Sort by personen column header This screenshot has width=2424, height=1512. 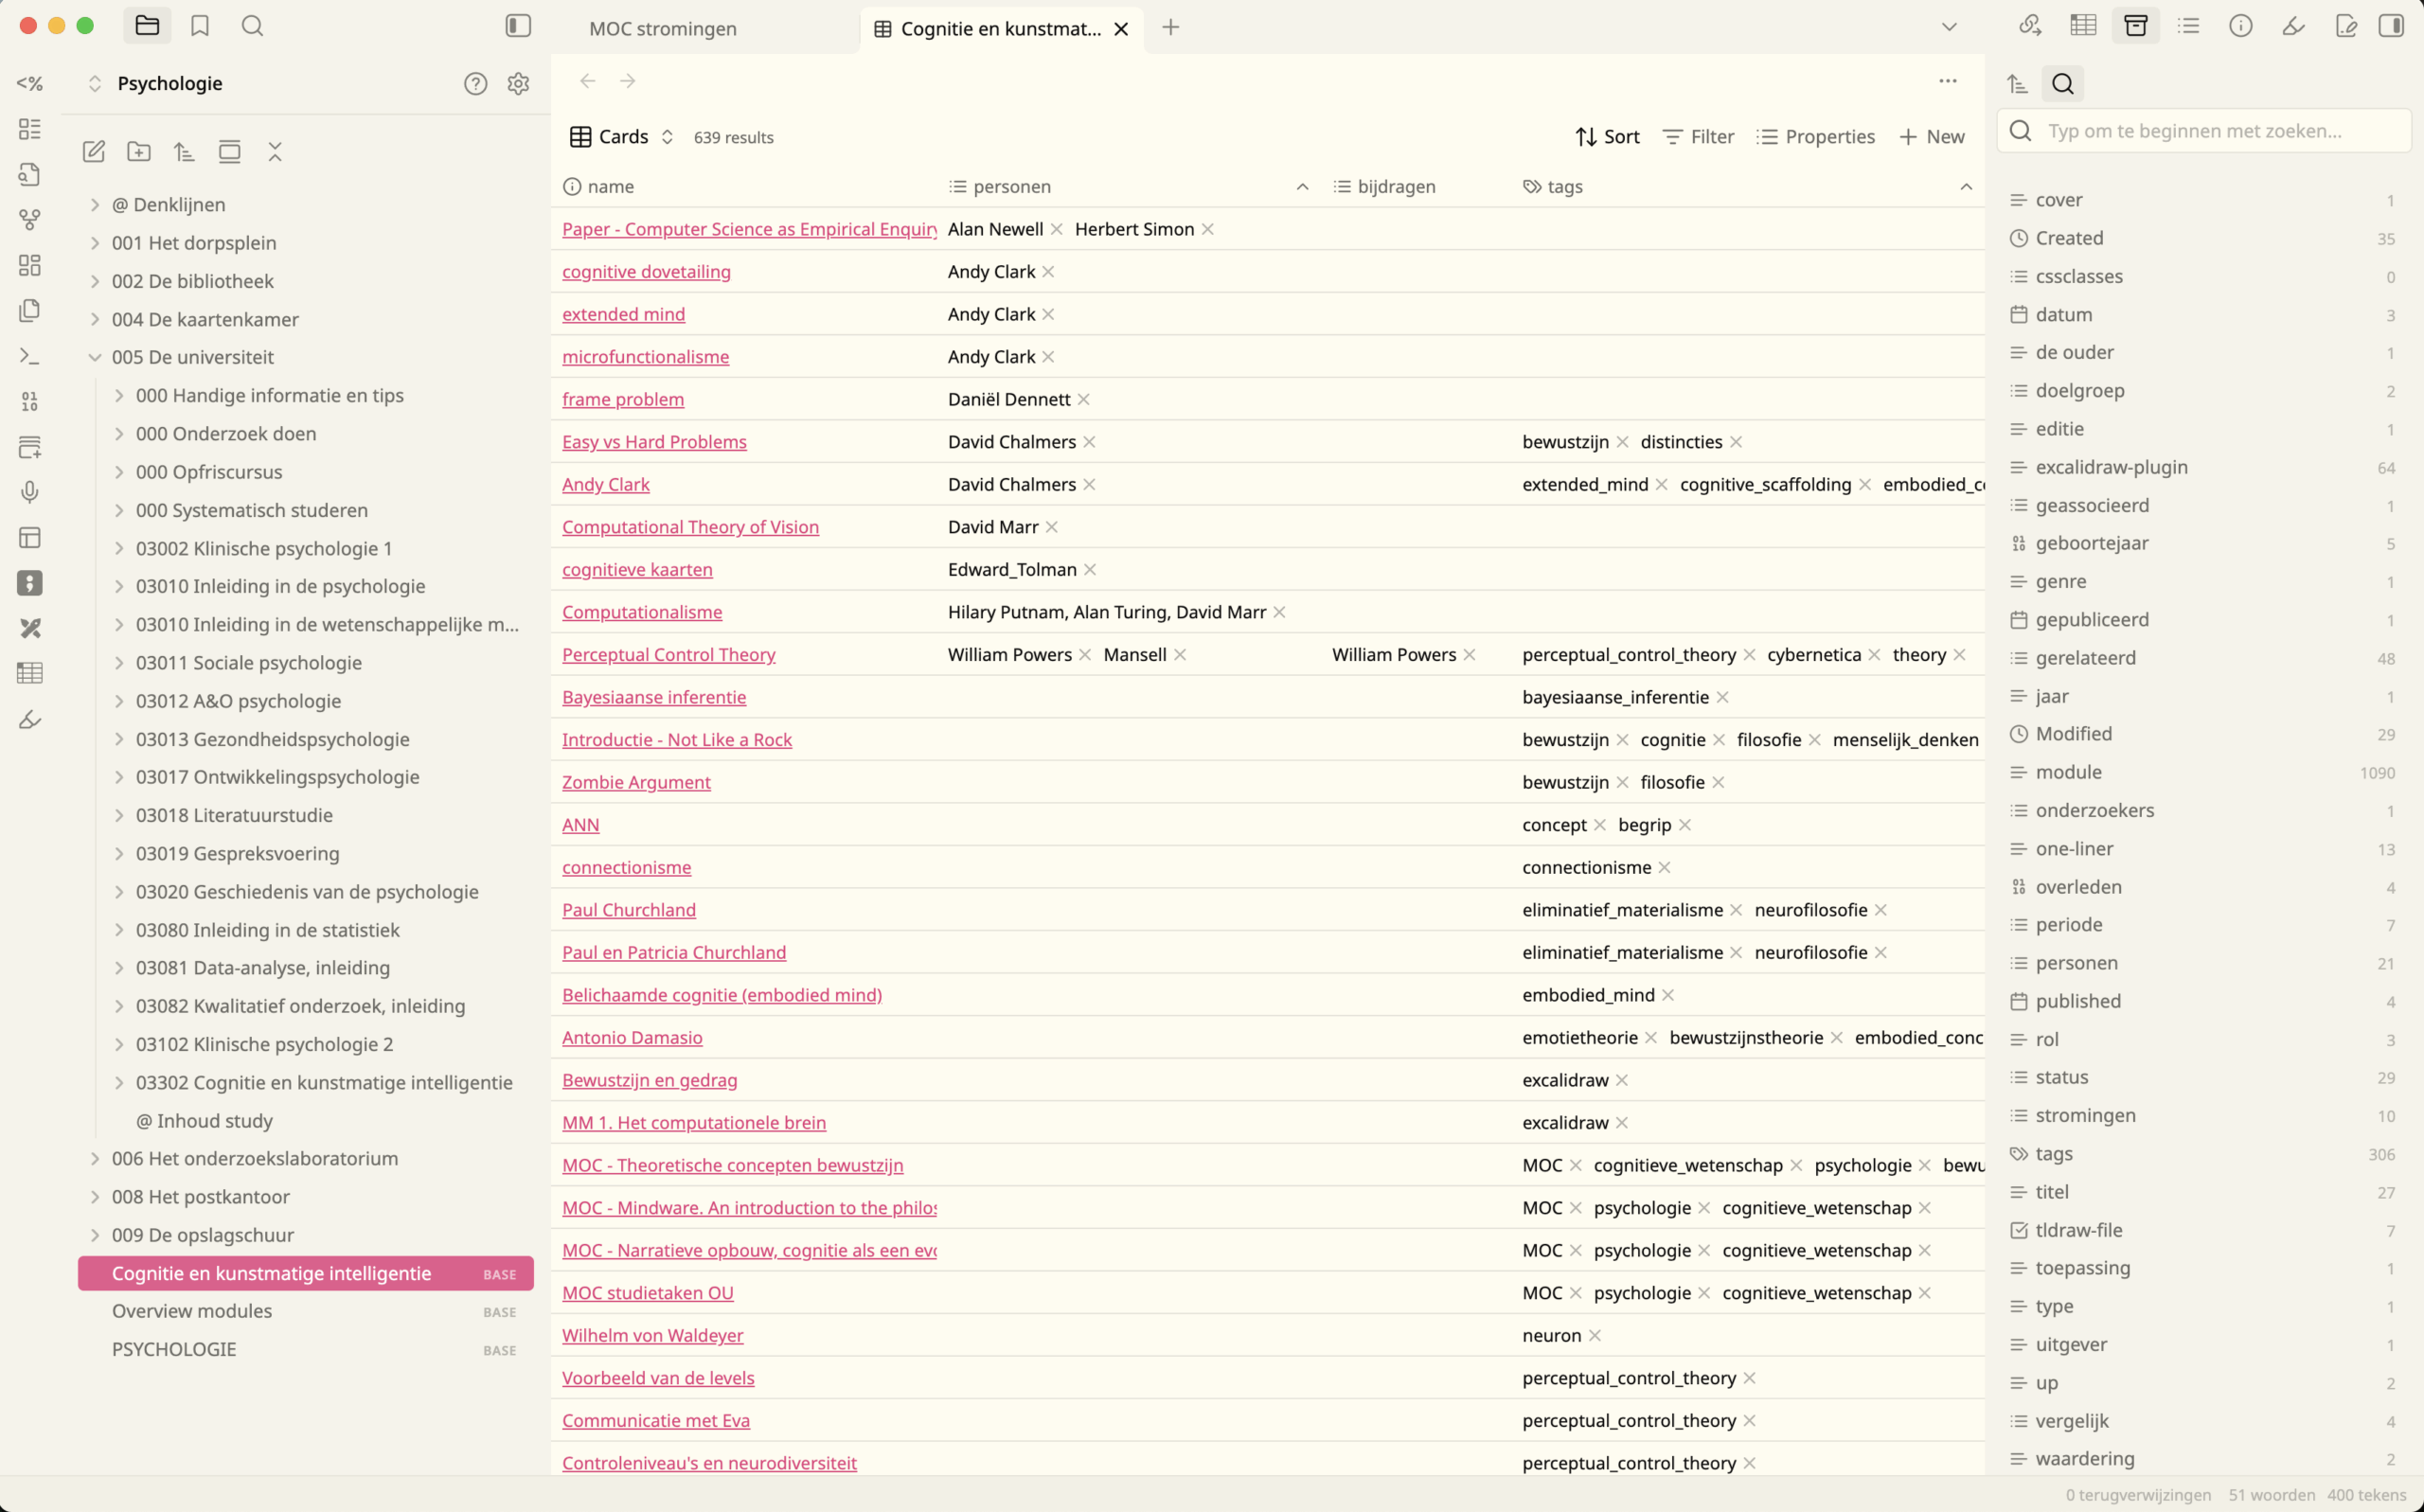1129,187
